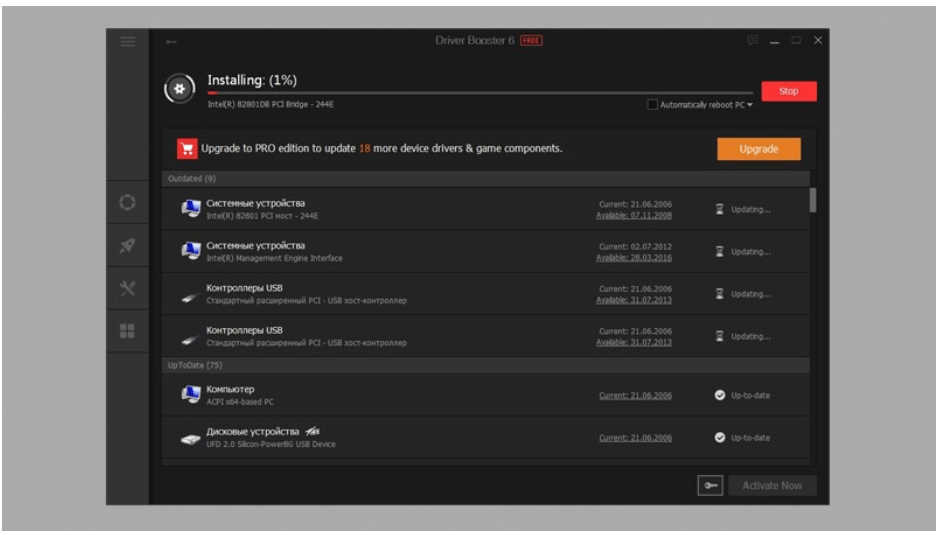Click the Activate Now button
Screen dimensions: 940x535
pos(772,485)
